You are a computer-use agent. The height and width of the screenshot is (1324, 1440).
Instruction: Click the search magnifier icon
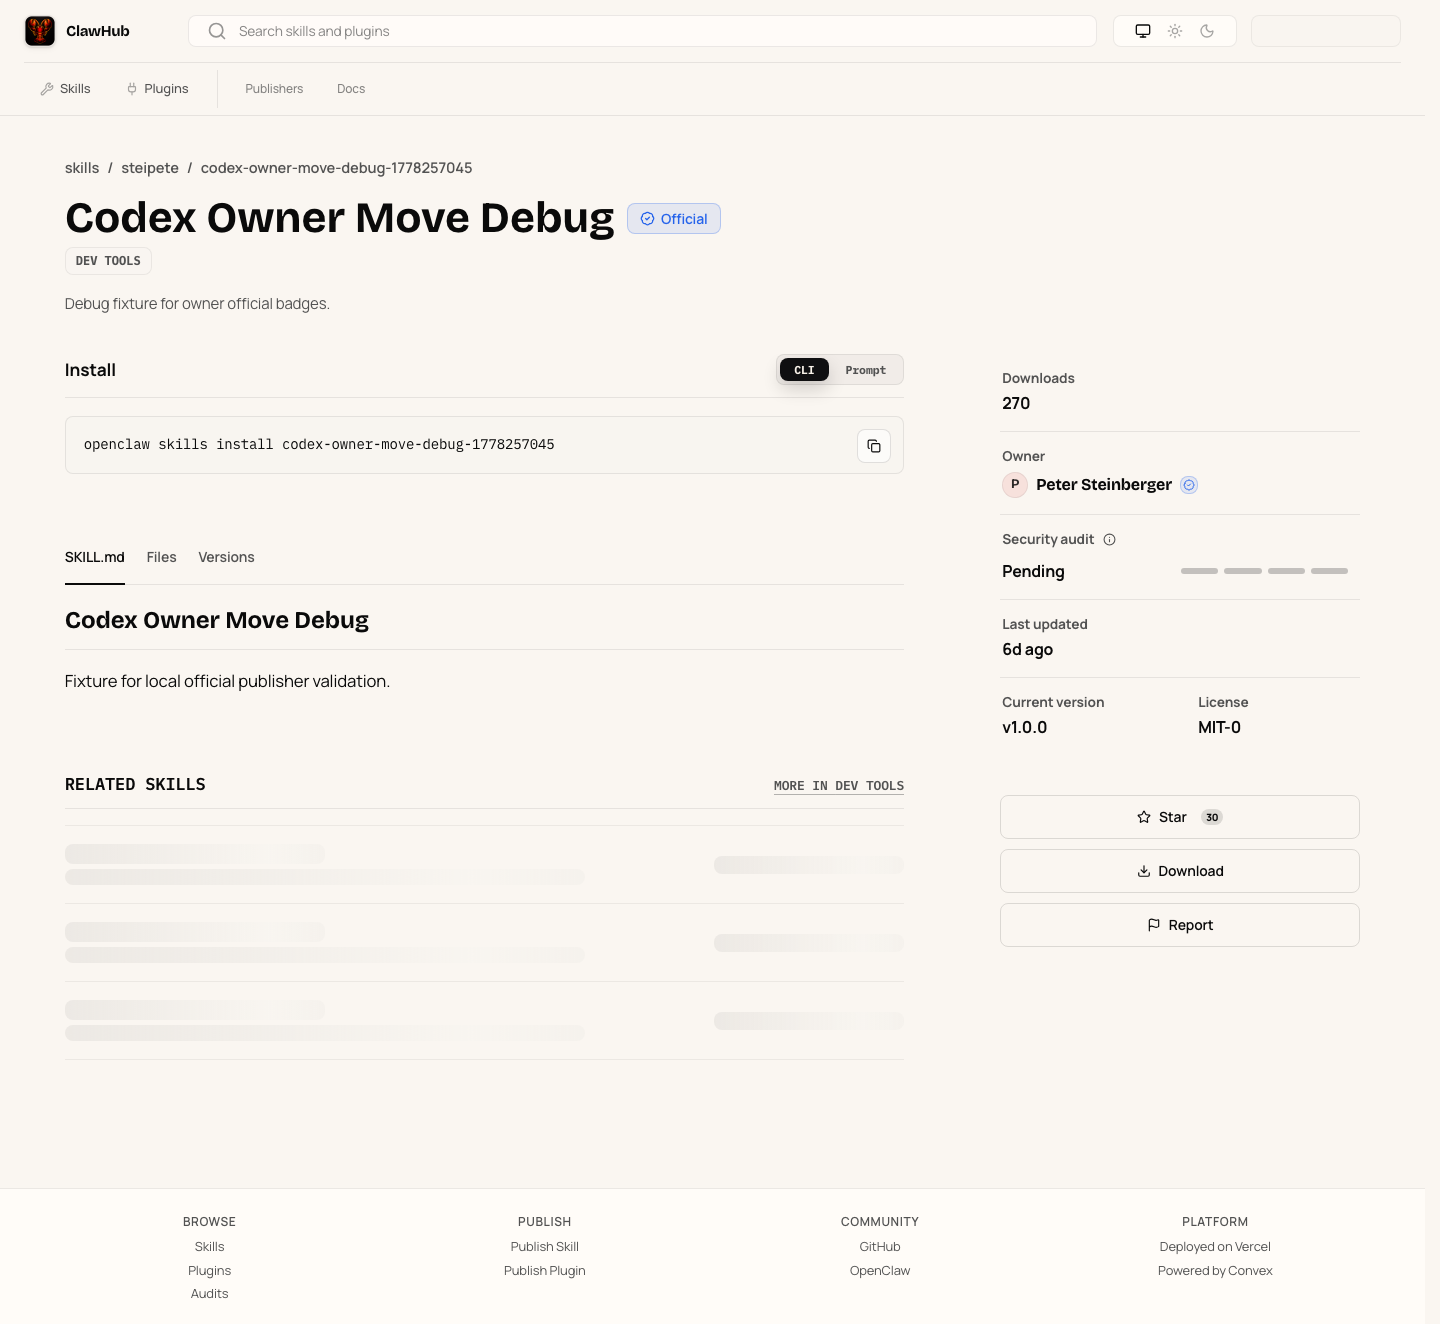pos(217,31)
